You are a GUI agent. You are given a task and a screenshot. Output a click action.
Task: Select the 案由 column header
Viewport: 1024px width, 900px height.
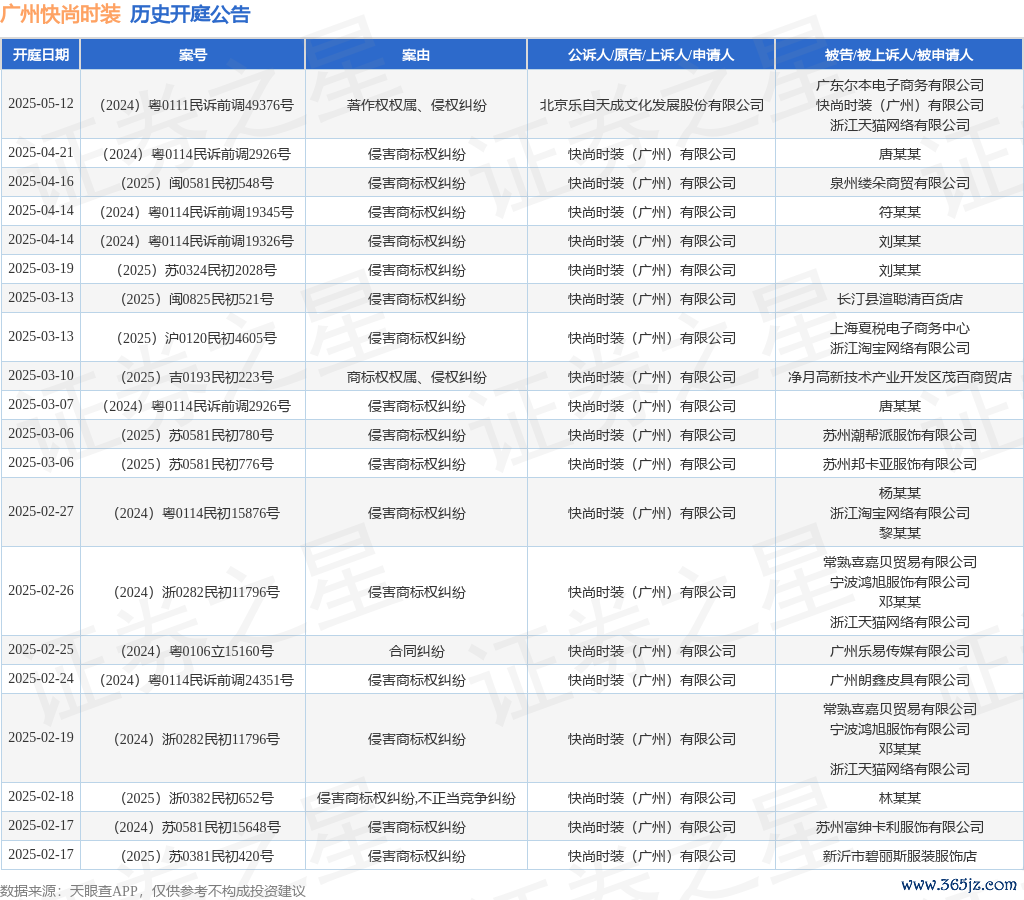coord(416,55)
